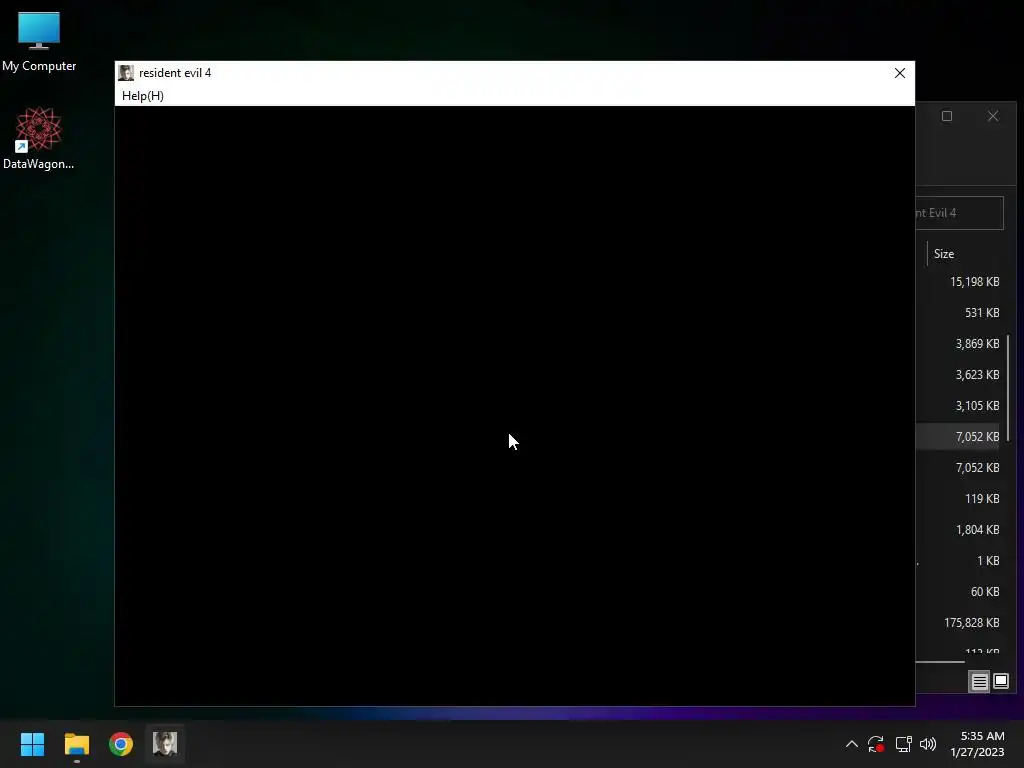This screenshot has height=768, width=1024.
Task: Switch File Explorer to large thumbnails view
Action: [x=1000, y=682]
